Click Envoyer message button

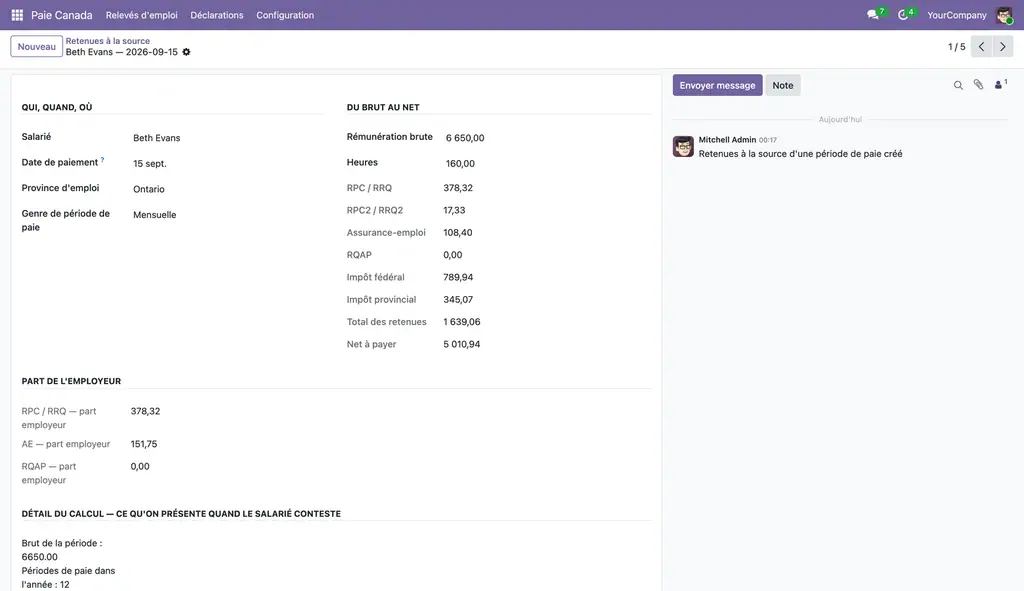click(717, 85)
